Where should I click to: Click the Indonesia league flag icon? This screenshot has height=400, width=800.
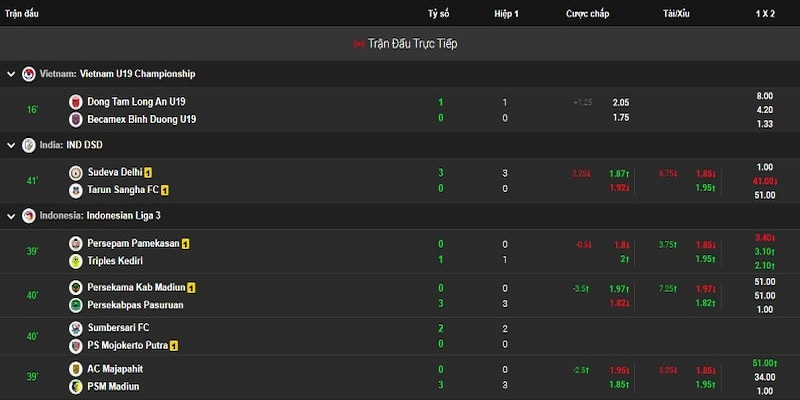[x=29, y=216]
